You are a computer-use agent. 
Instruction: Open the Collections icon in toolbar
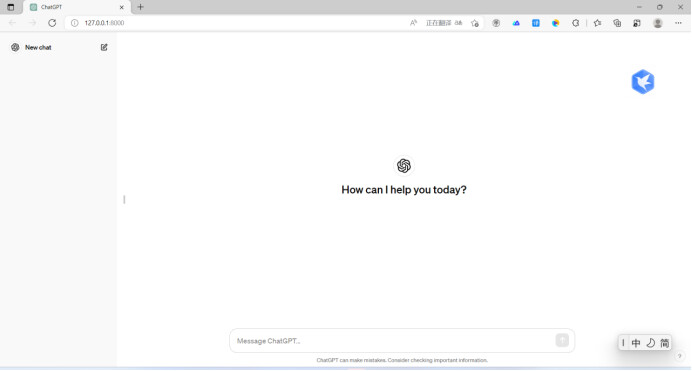coord(617,23)
